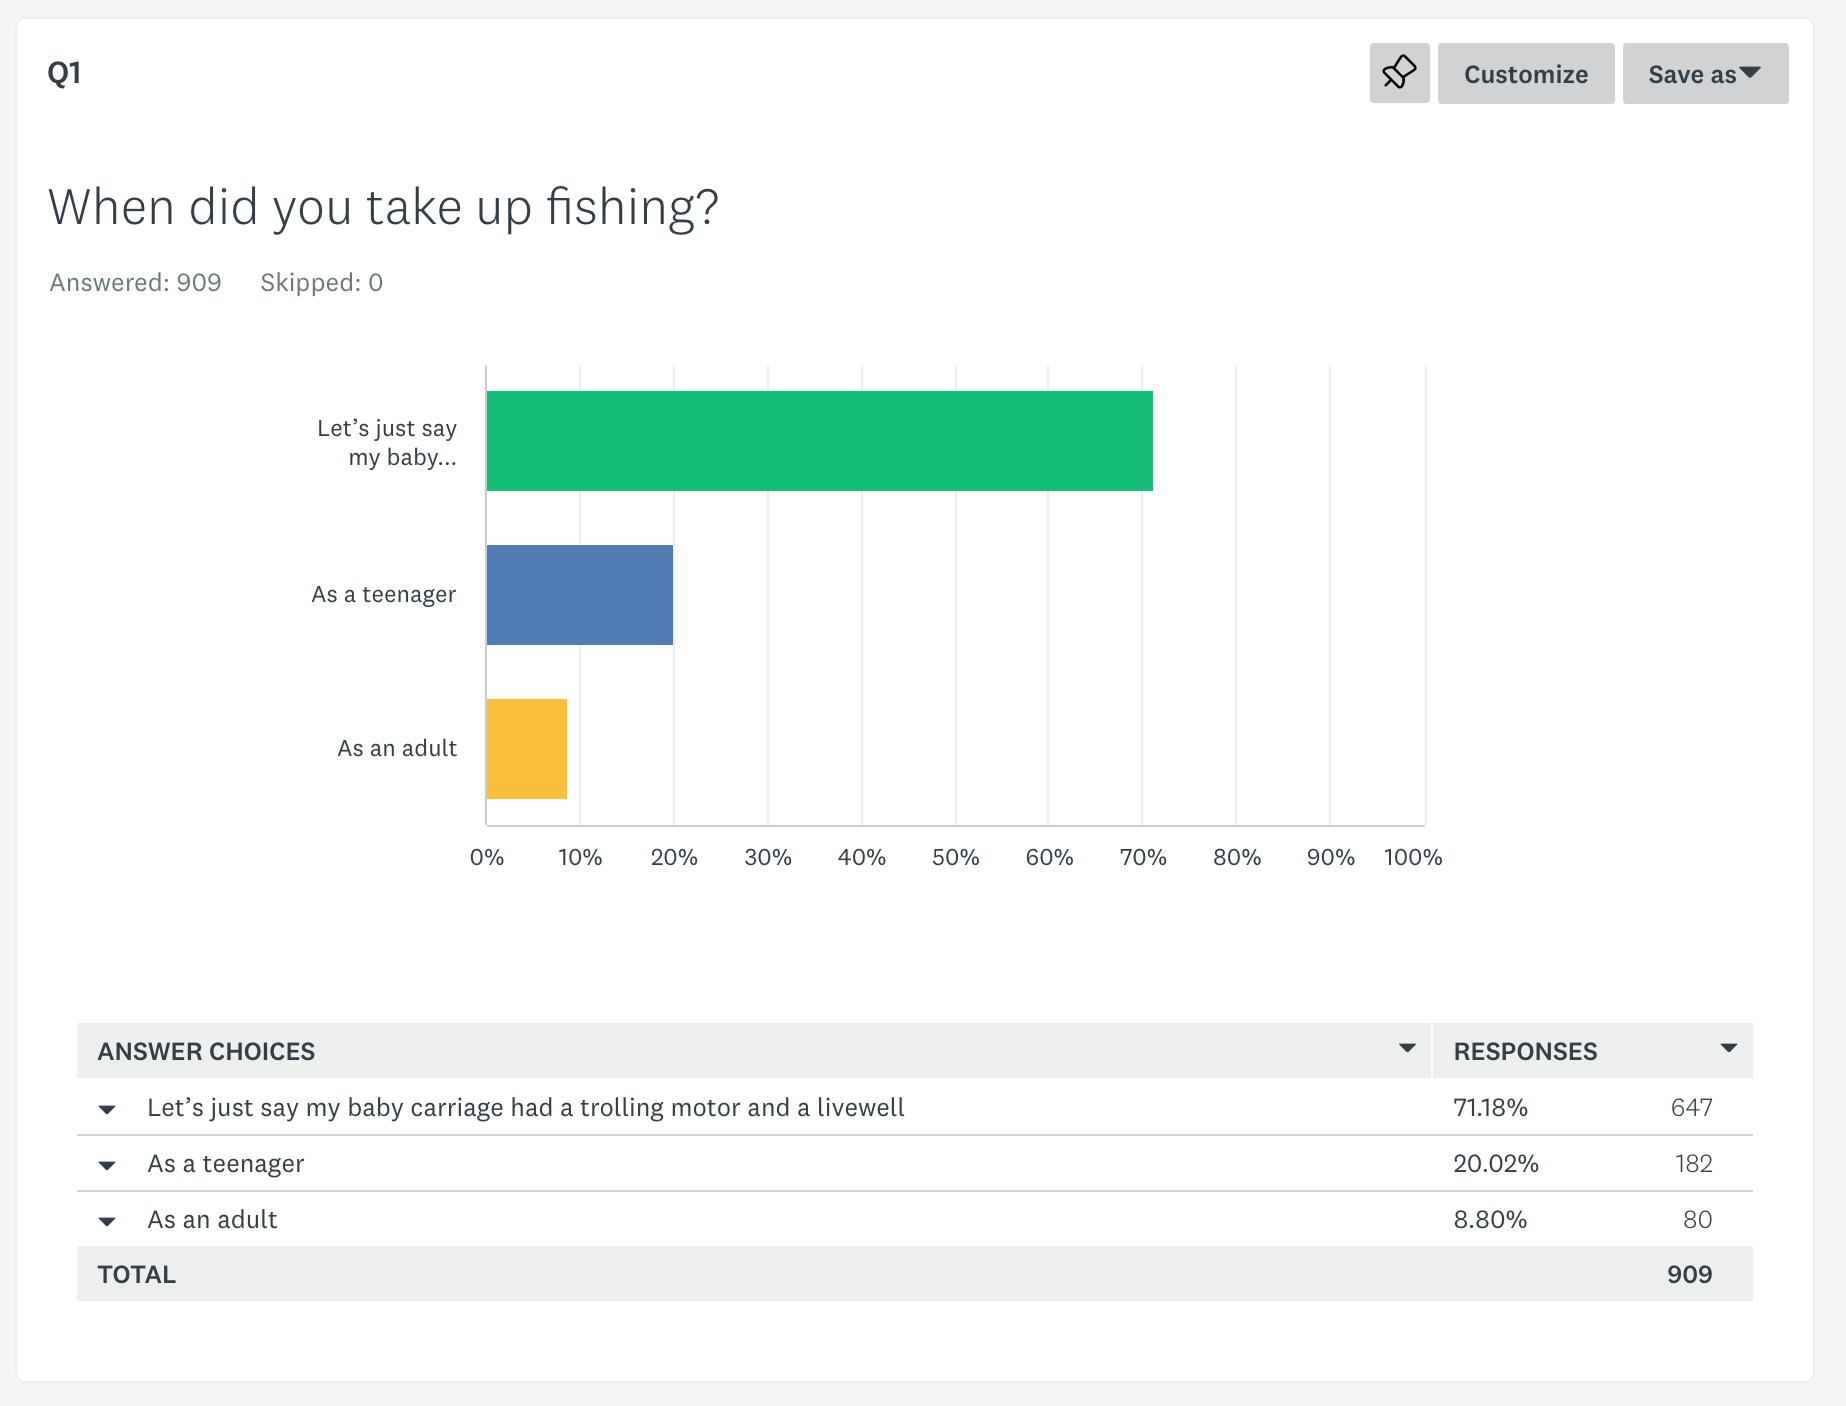Click the Q1 question label
Viewport: 1846px width, 1406px height.
pos(64,72)
